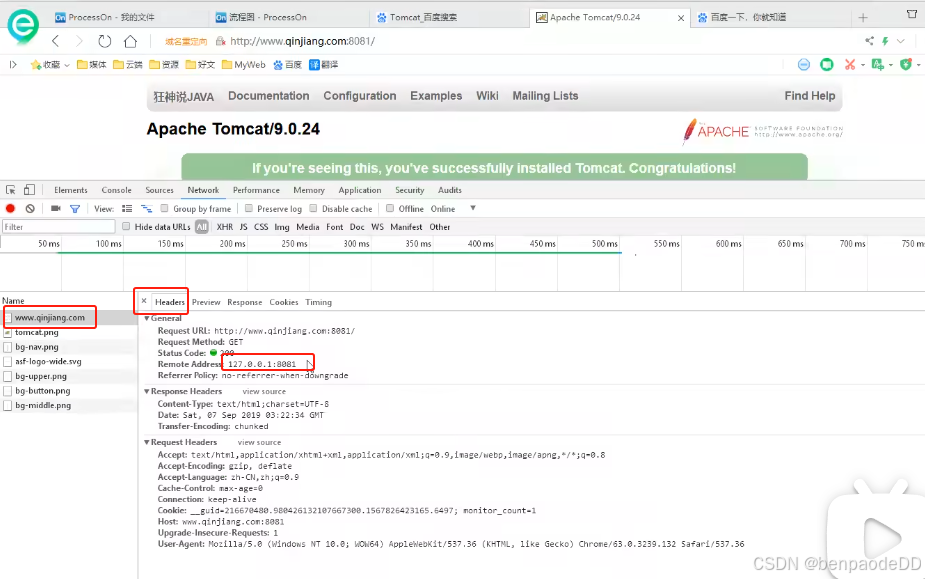
Task: Filter requests by XHR
Action: click(x=225, y=227)
